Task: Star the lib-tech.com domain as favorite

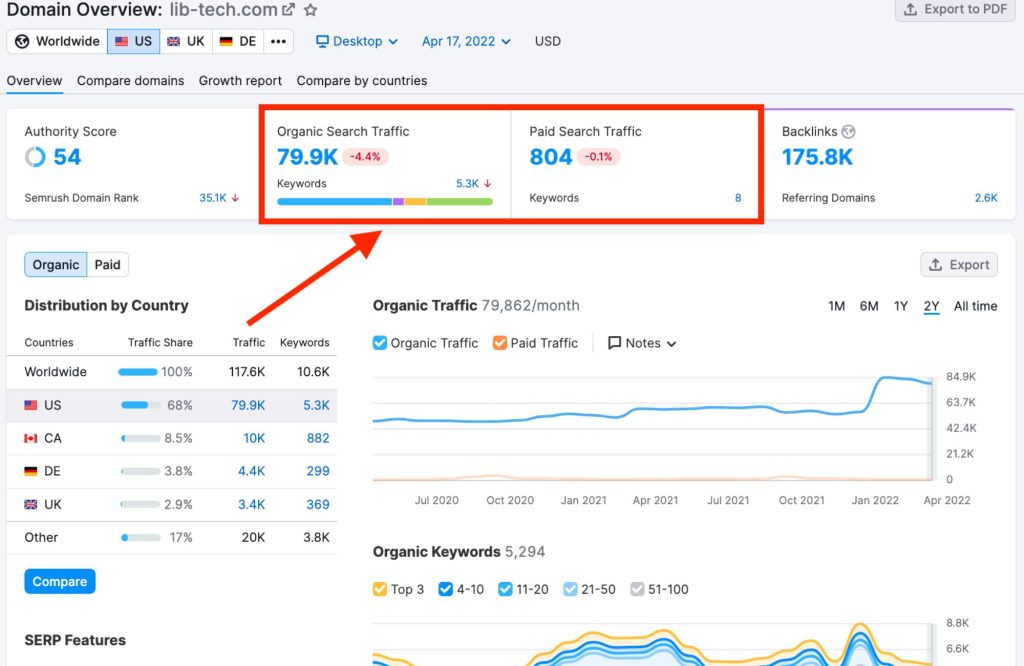Action: tap(310, 10)
